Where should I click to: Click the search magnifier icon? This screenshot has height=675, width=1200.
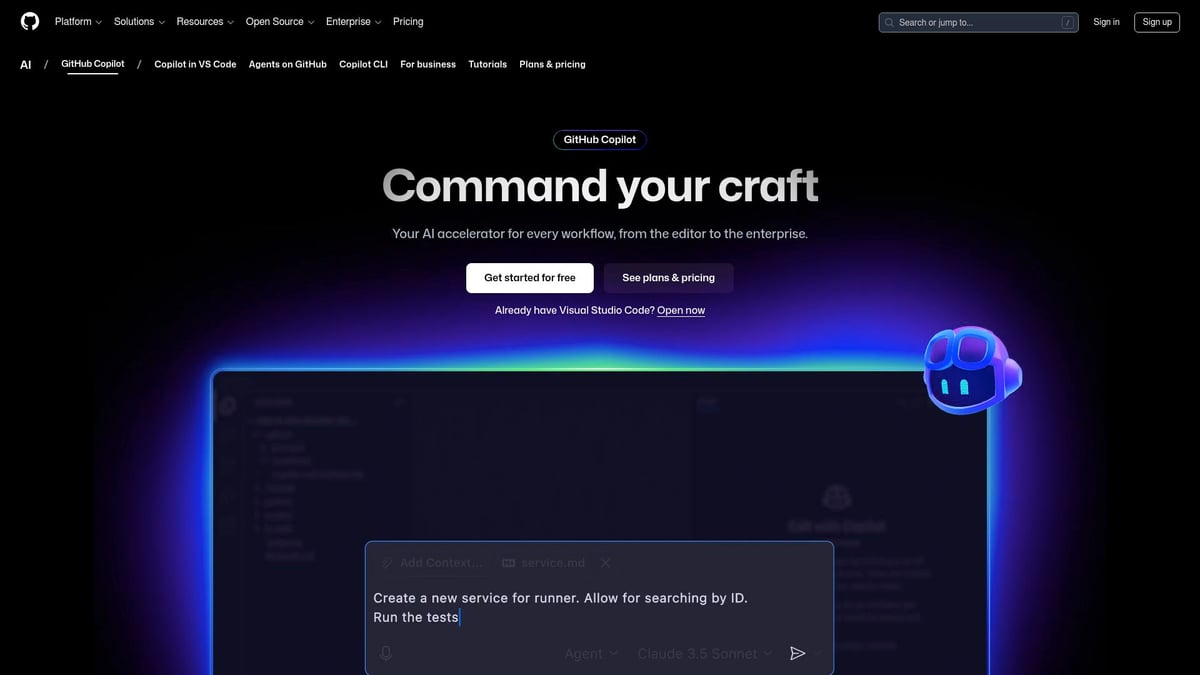click(889, 21)
